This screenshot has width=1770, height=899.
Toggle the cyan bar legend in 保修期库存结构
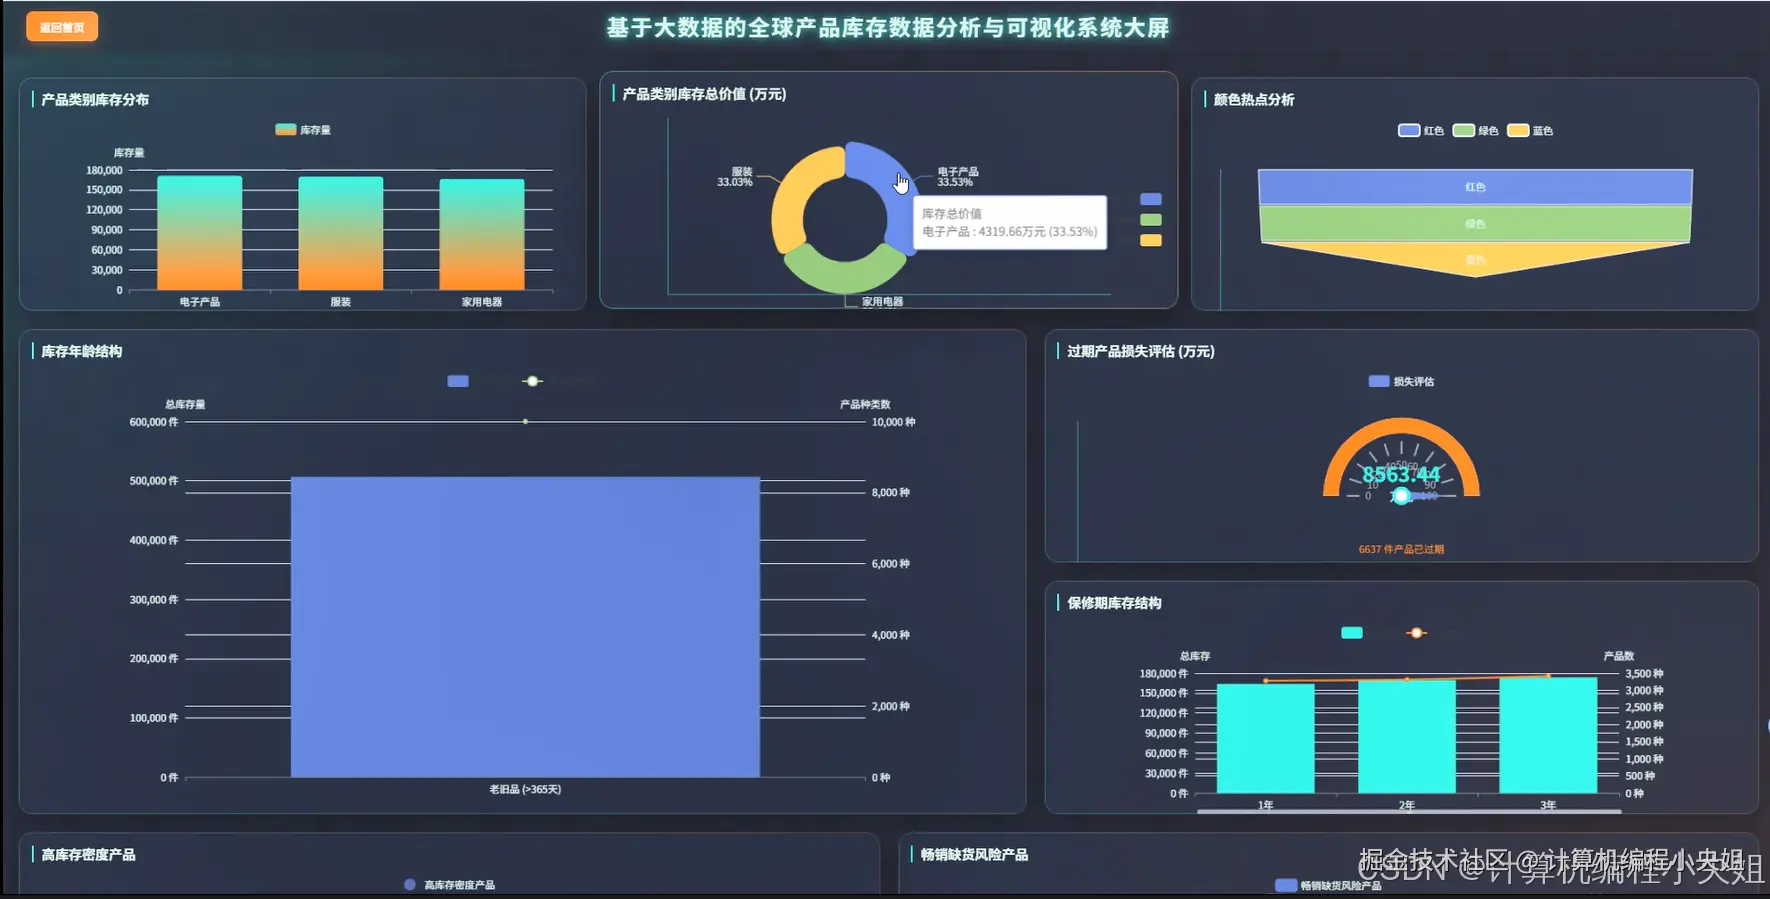coord(1352,633)
